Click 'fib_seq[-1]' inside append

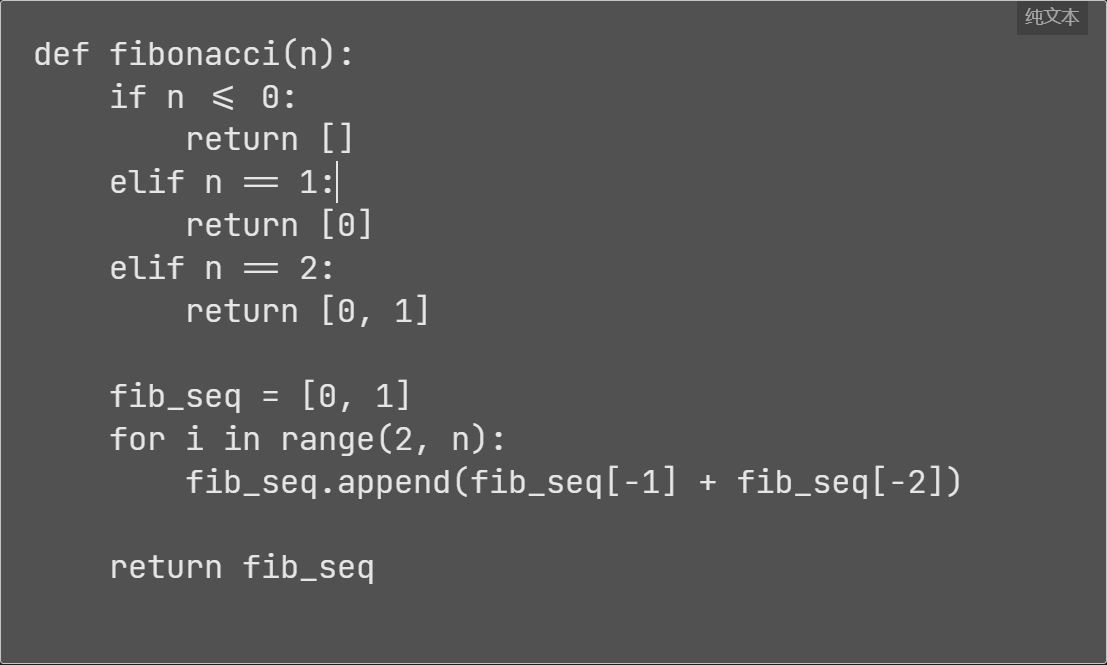(x=573, y=483)
